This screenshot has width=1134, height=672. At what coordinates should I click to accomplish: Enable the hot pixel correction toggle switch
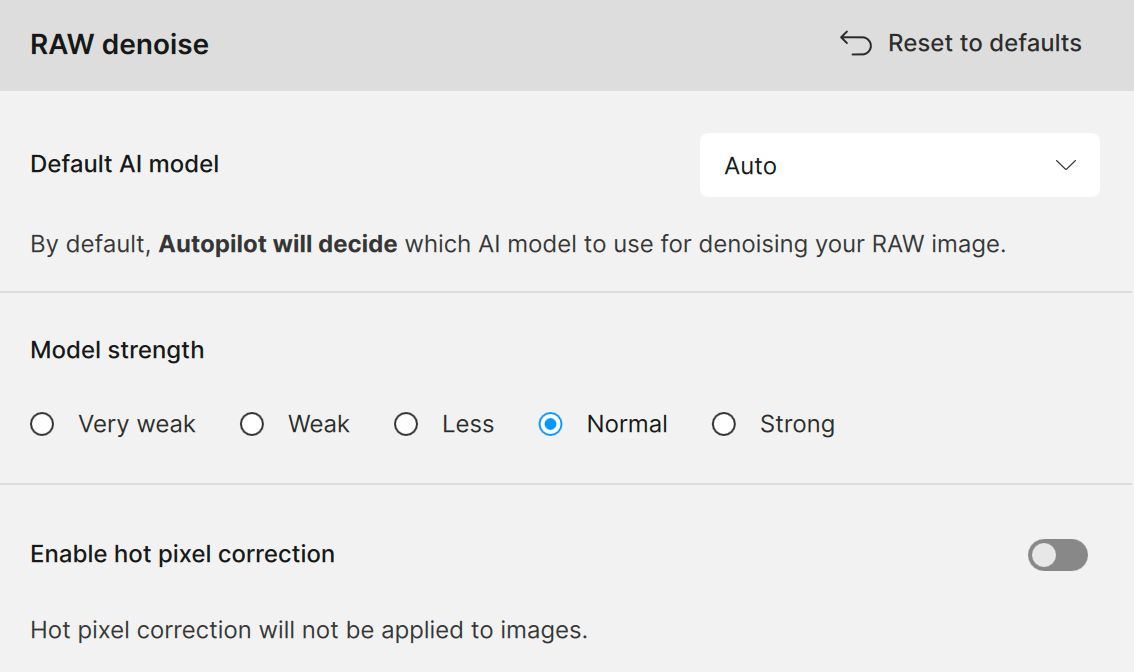(1057, 555)
